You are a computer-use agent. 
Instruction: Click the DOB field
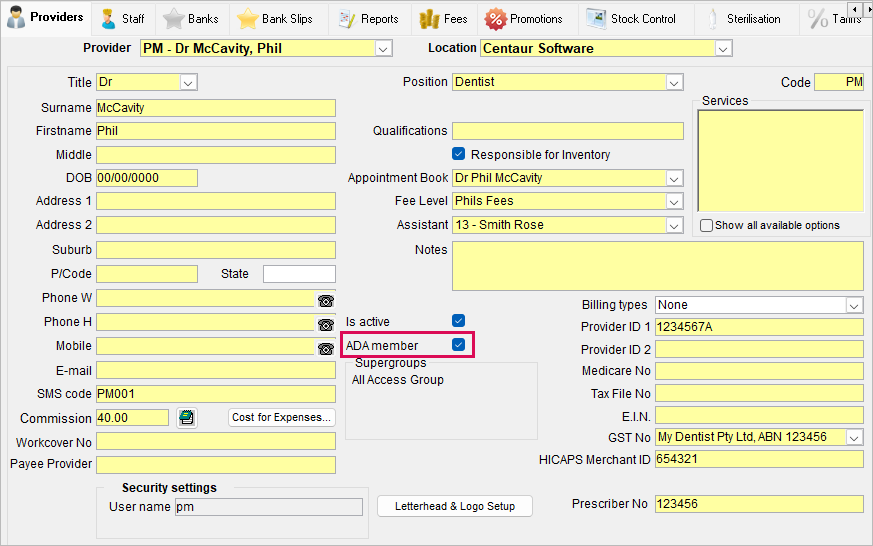[147, 178]
